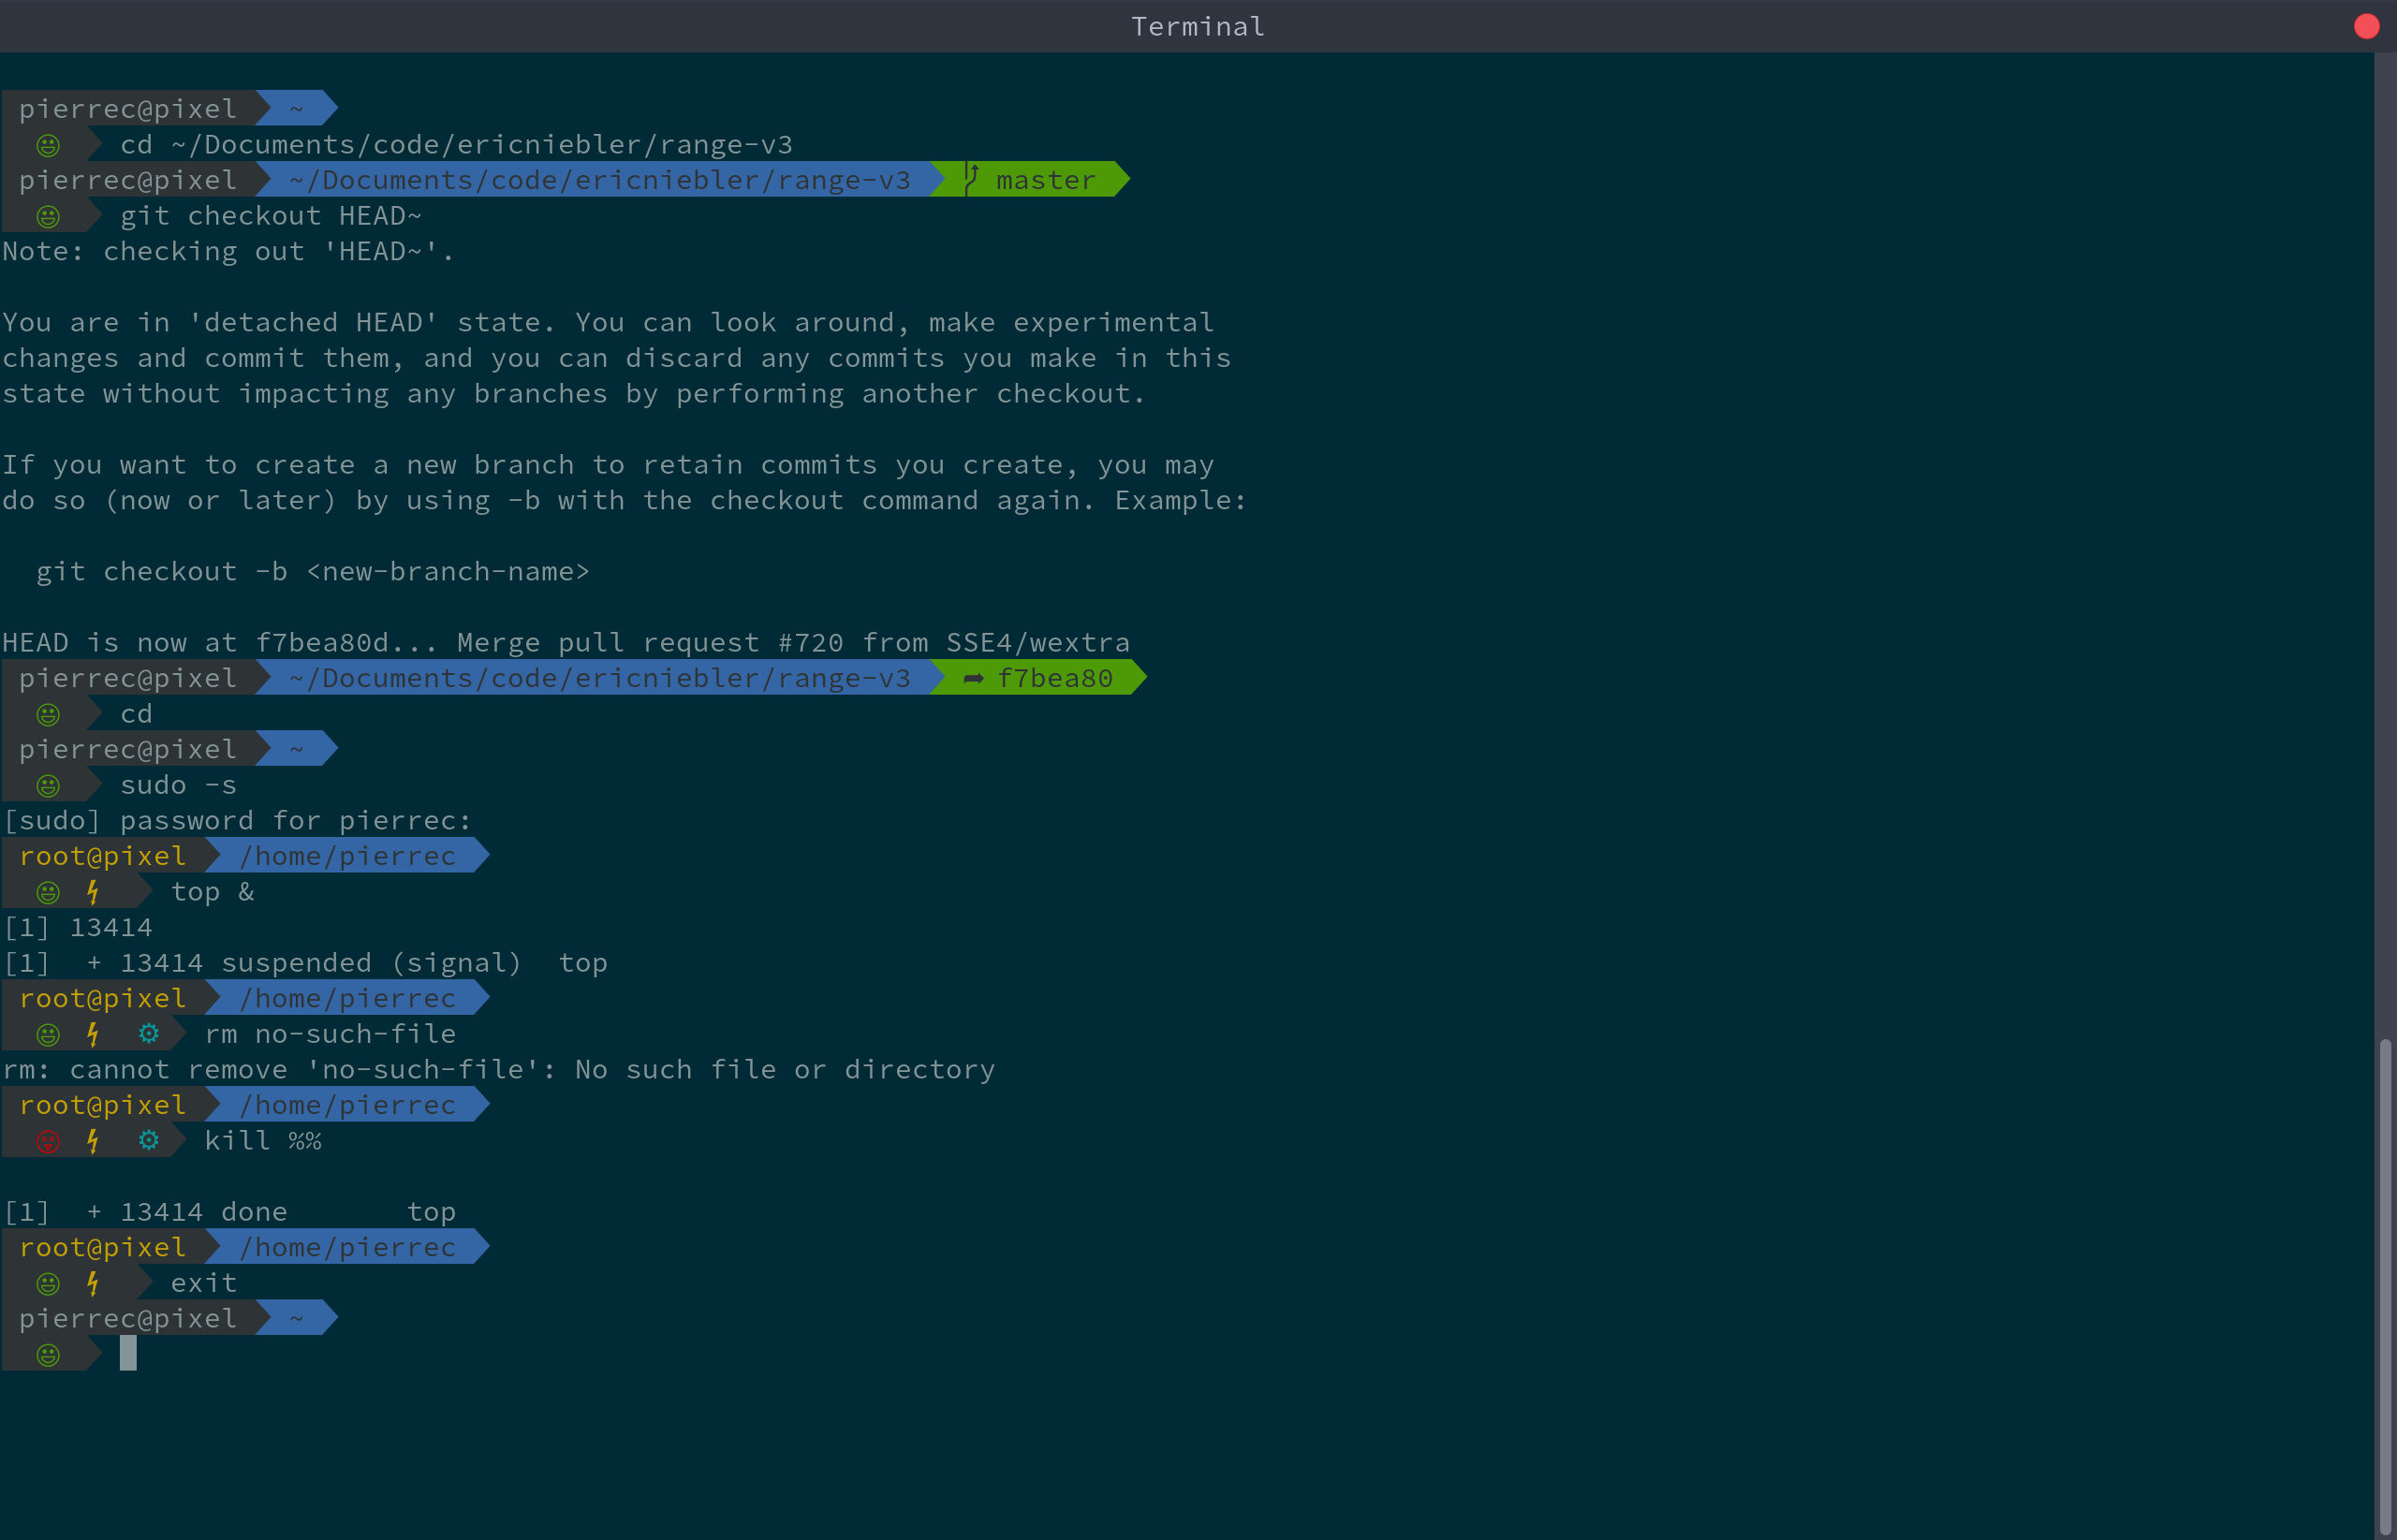Click the /home/pierrec path segment above exit
Image resolution: width=2397 pixels, height=1540 pixels.
[x=347, y=1247]
